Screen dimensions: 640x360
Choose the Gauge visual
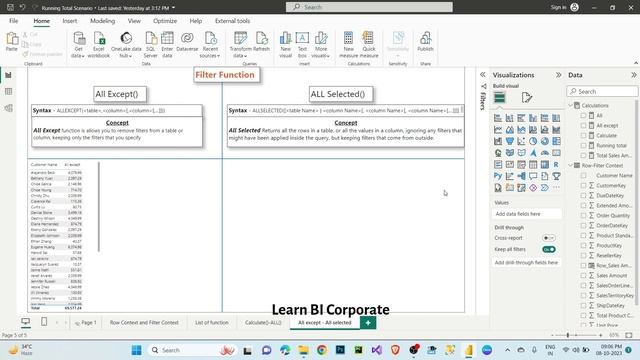coord(544,153)
